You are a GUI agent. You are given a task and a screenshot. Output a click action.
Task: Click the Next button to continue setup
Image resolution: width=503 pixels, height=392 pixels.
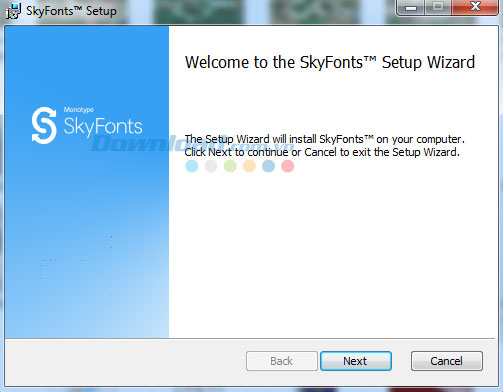[356, 361]
